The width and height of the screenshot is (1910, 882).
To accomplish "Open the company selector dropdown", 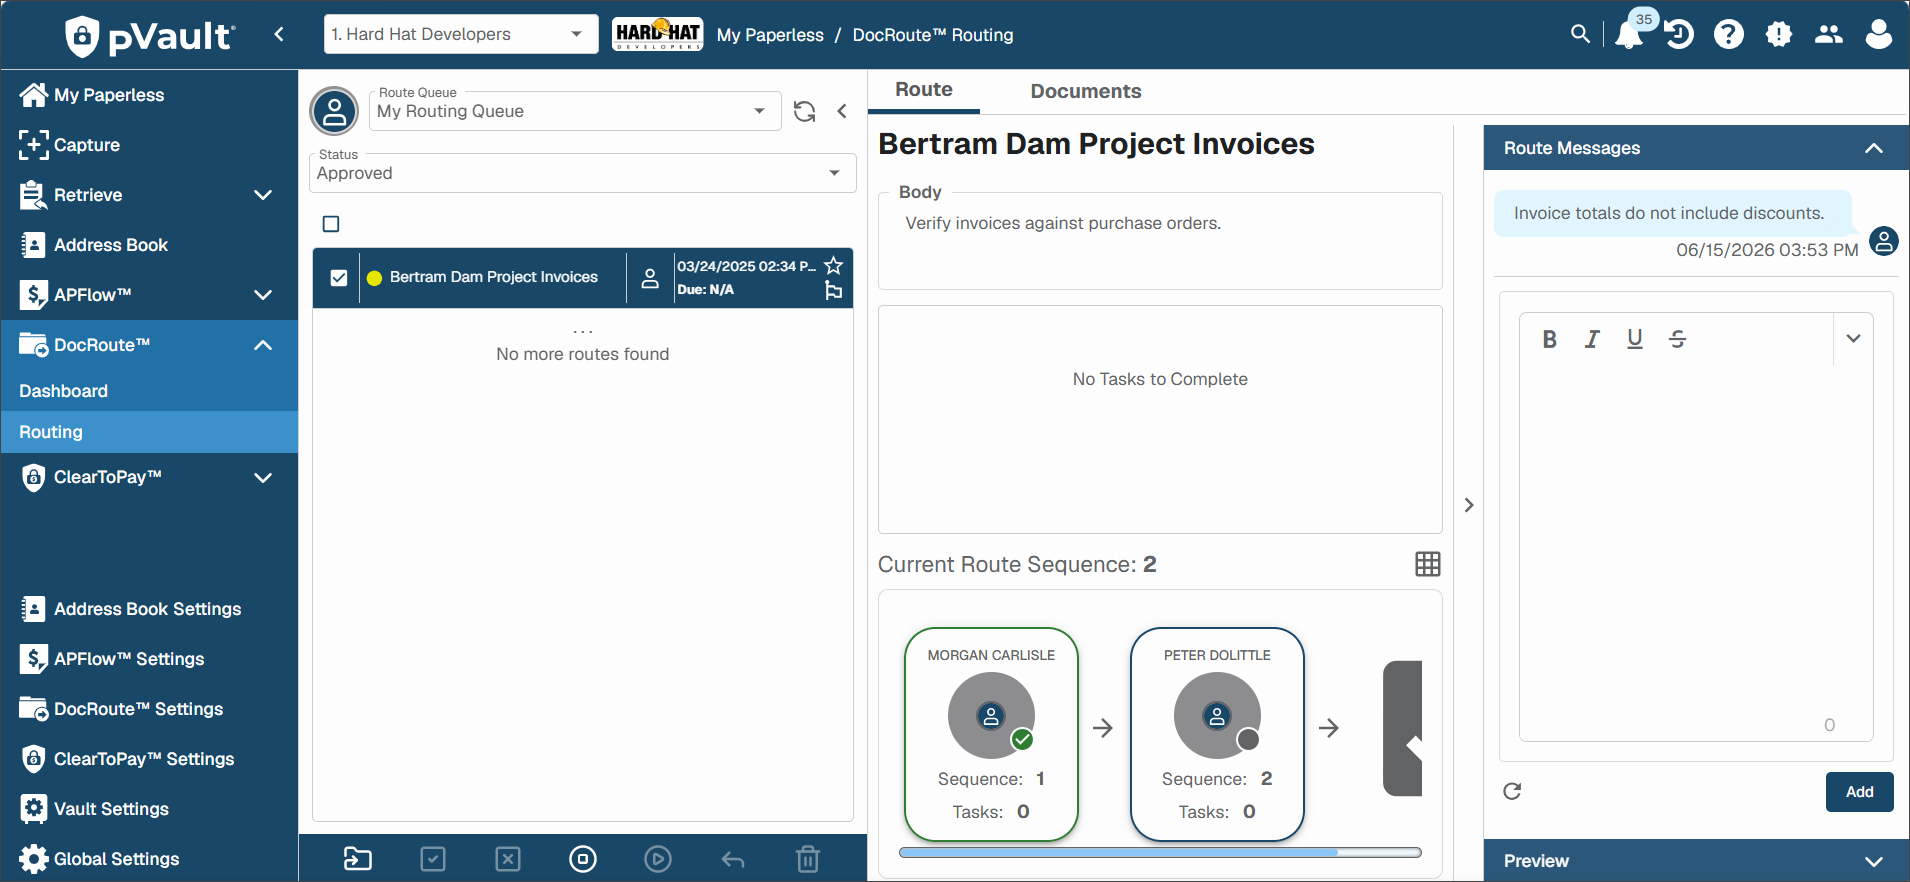I will coord(461,34).
